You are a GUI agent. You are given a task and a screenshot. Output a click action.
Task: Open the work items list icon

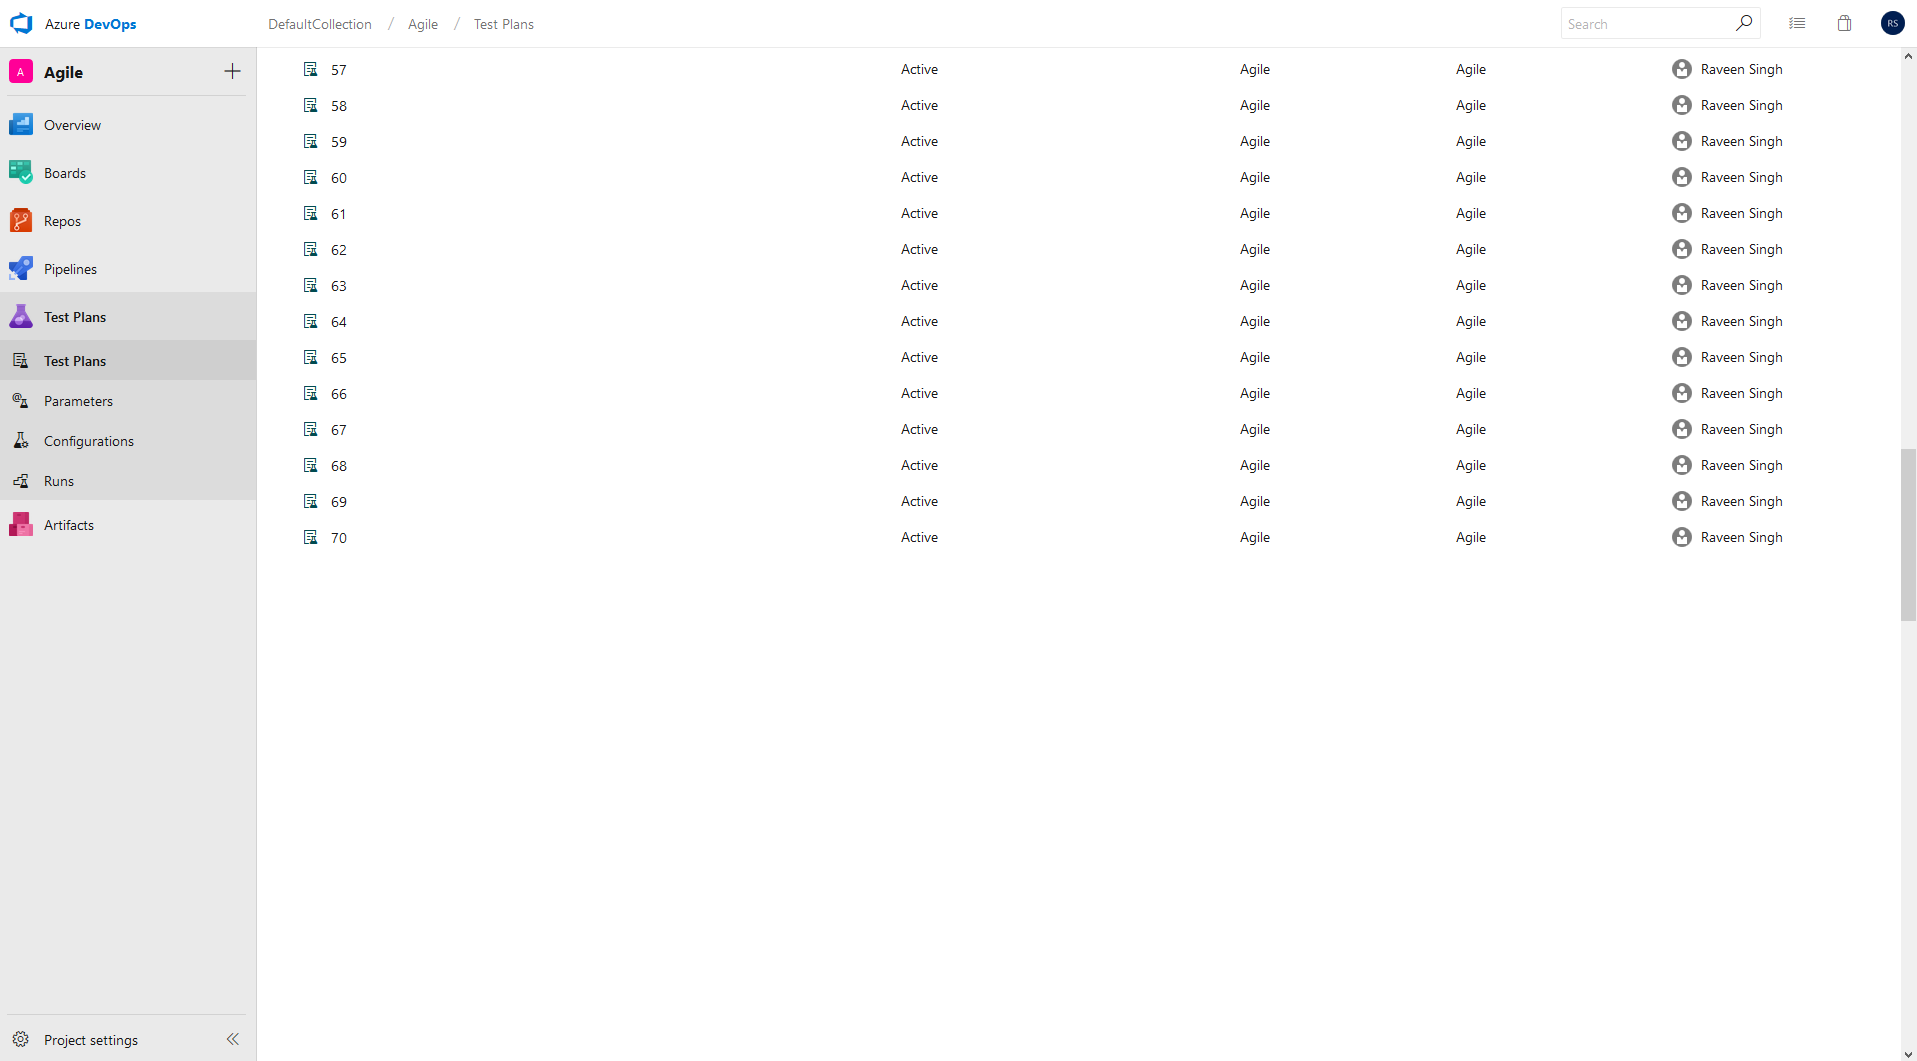(x=1796, y=23)
